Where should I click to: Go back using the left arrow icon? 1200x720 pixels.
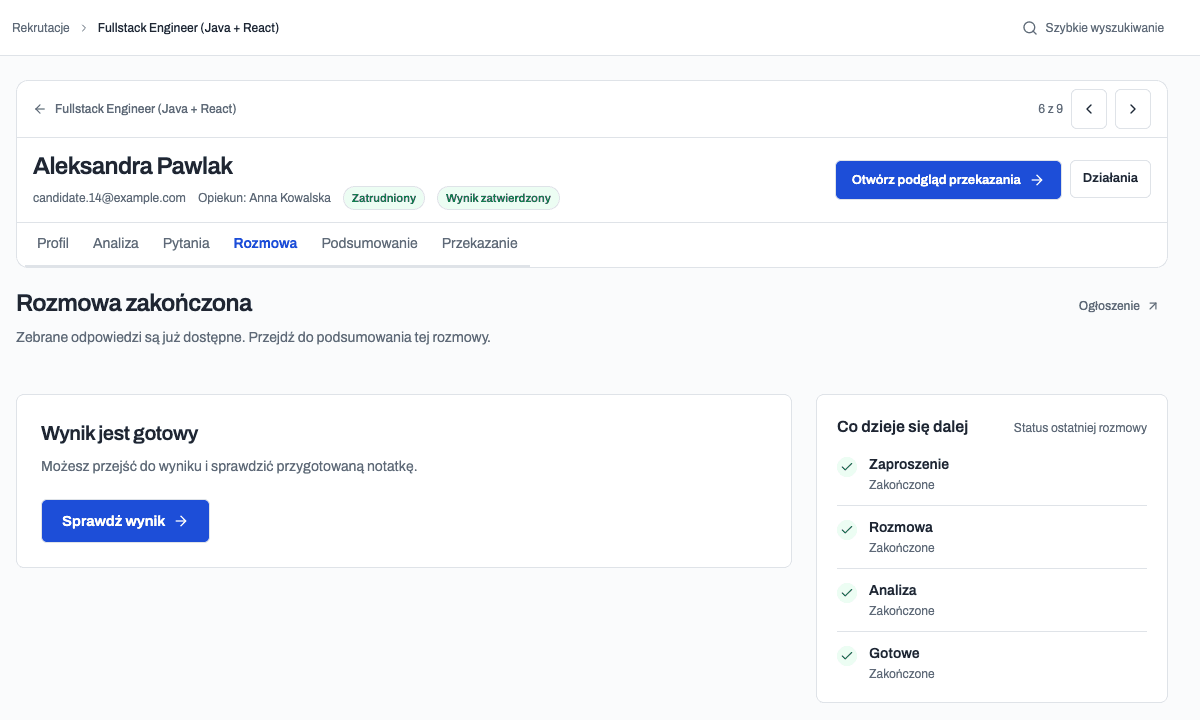[x=40, y=109]
